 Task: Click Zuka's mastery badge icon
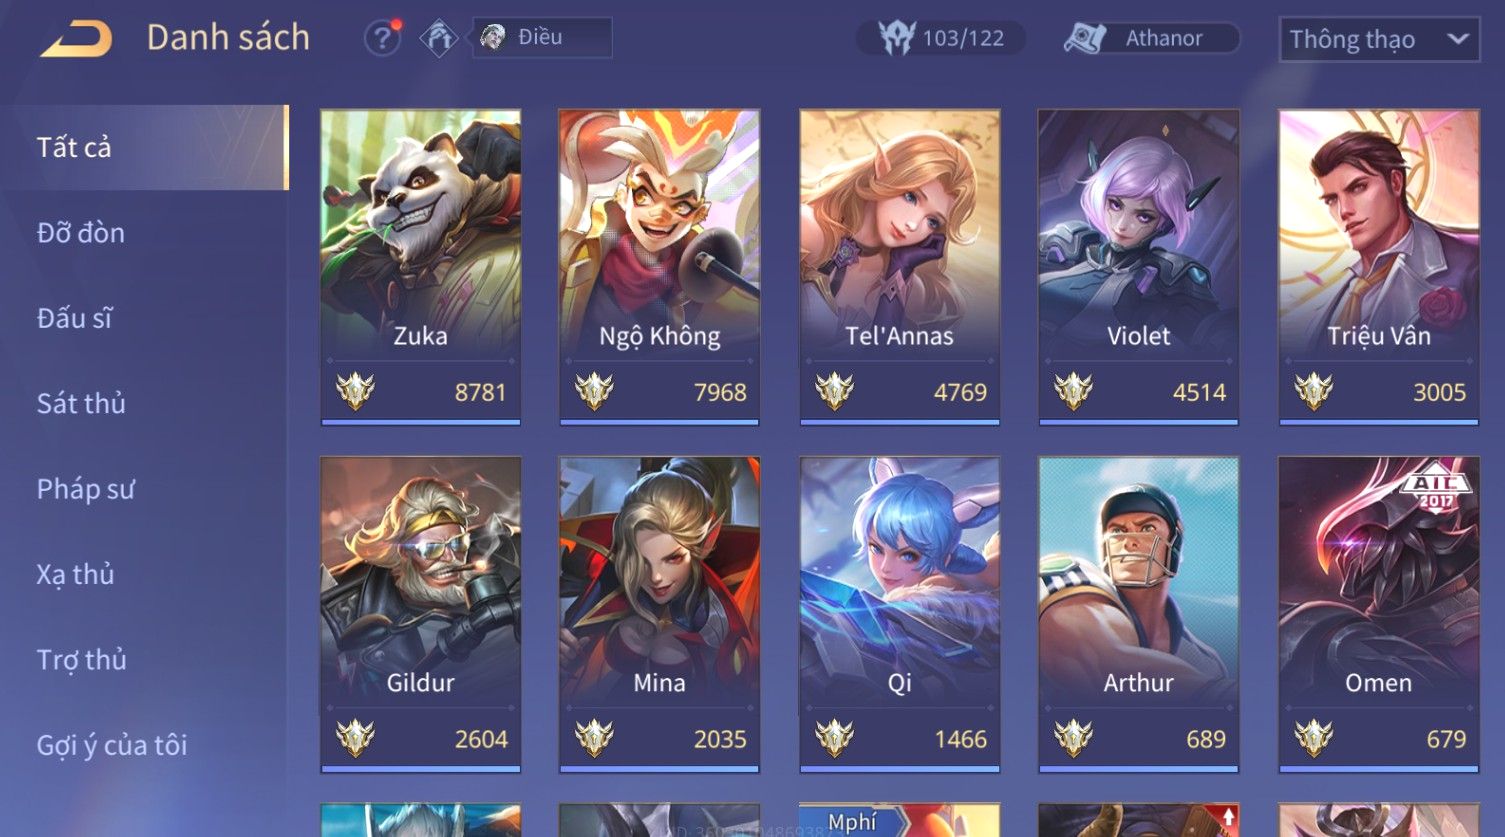click(355, 391)
